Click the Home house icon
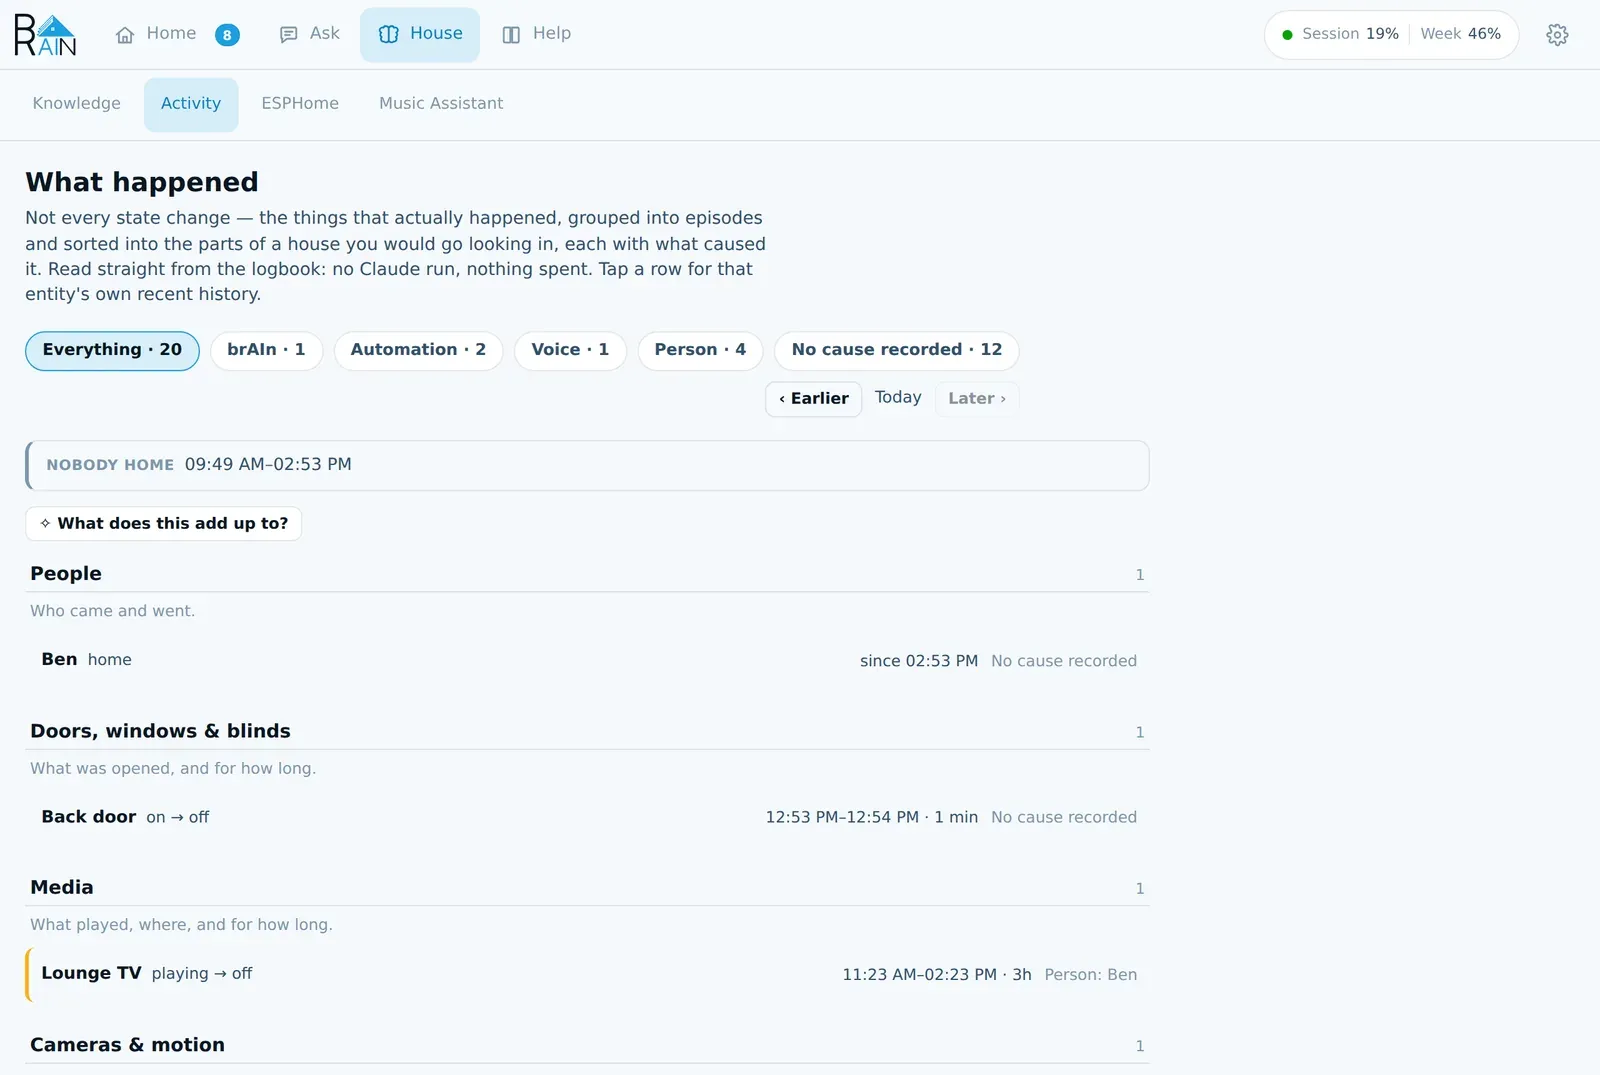 125,35
